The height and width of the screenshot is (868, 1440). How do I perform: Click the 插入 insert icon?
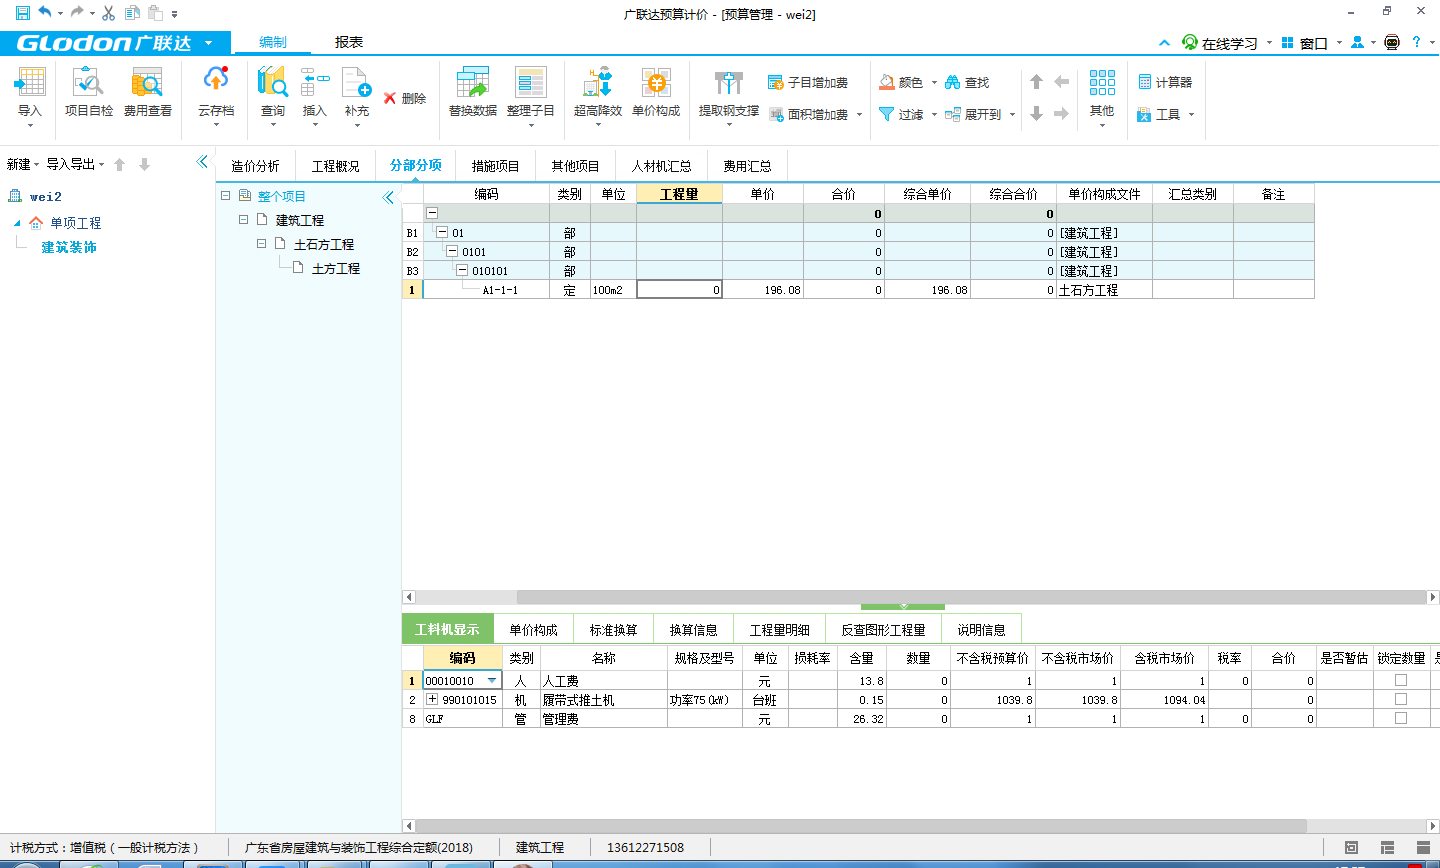point(315,82)
